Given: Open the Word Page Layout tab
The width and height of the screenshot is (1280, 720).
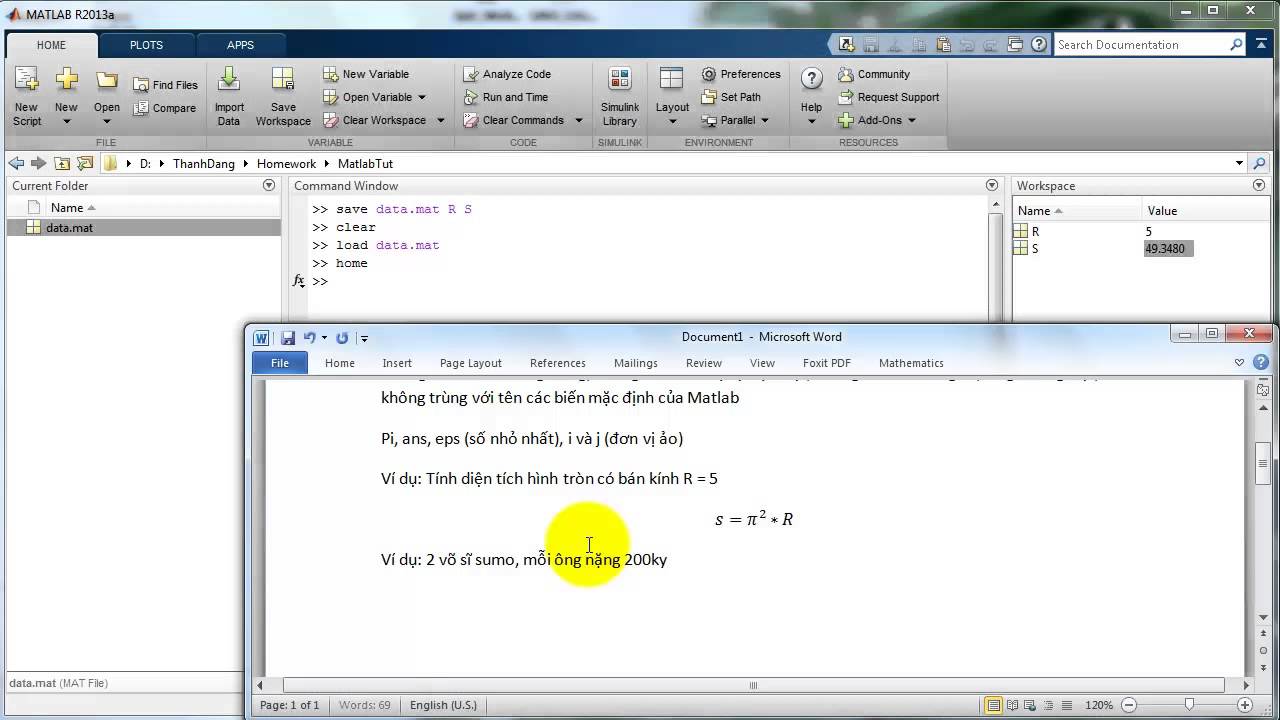Looking at the screenshot, I should point(471,363).
